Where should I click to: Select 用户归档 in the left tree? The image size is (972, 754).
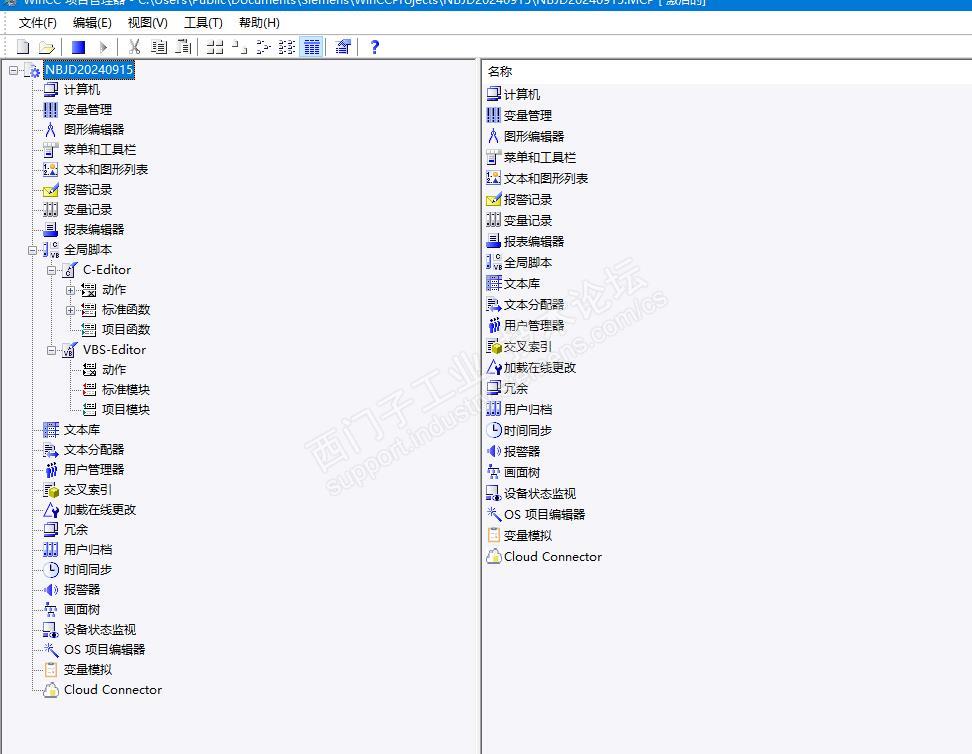pyautogui.click(x=88, y=549)
